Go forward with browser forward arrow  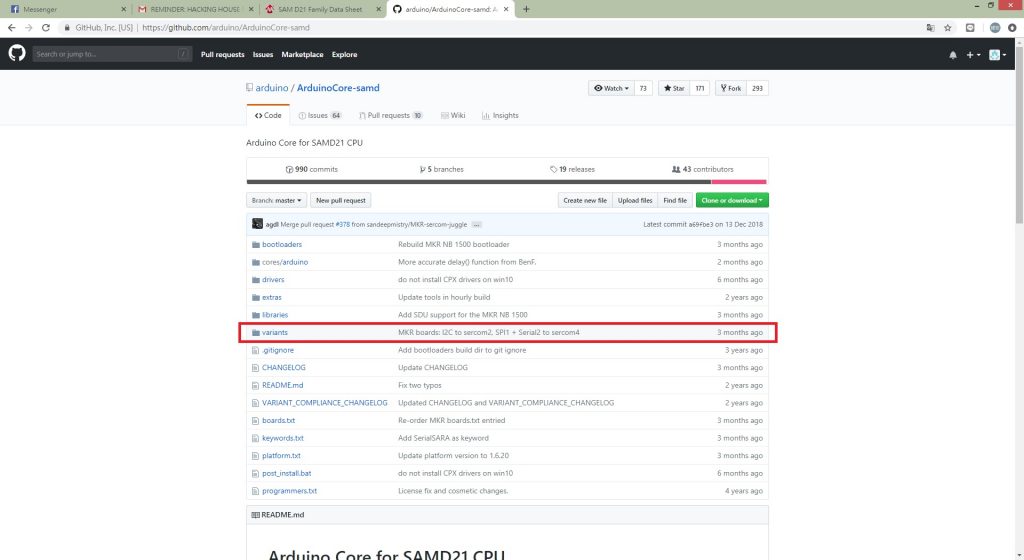pyautogui.click(x=28, y=27)
